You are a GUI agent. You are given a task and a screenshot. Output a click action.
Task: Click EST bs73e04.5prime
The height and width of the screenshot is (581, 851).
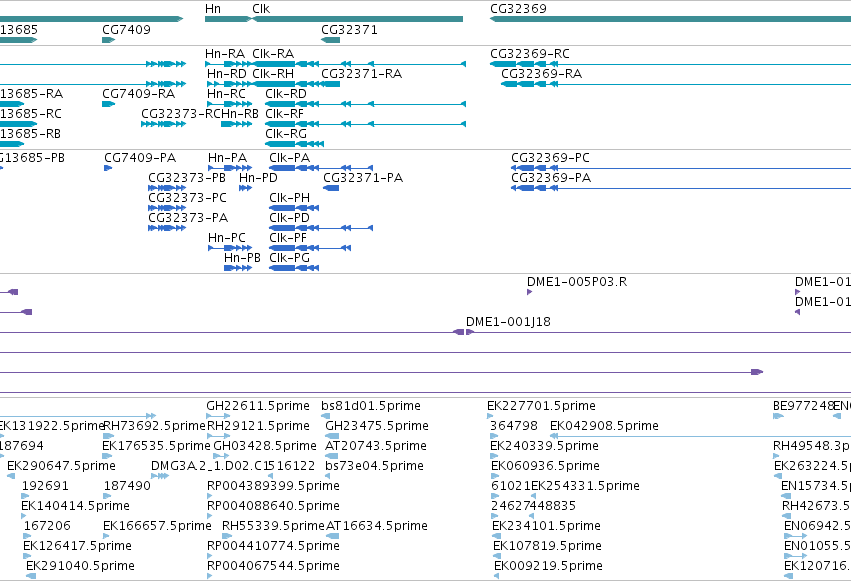click(374, 467)
